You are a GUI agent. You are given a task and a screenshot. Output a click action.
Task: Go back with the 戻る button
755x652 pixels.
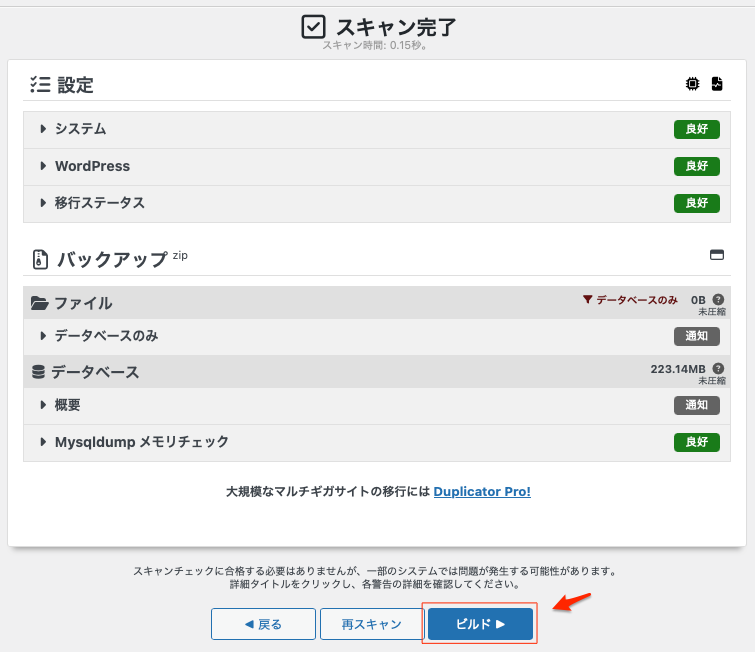tap(263, 624)
